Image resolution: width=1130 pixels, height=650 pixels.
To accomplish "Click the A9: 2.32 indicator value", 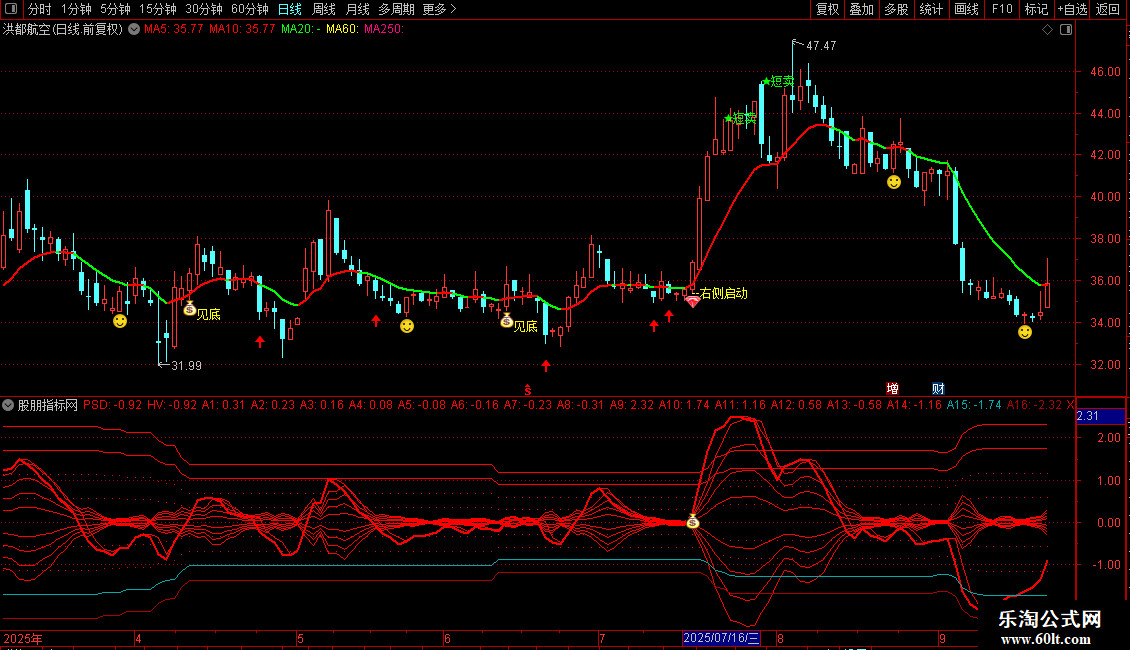I will click(632, 405).
